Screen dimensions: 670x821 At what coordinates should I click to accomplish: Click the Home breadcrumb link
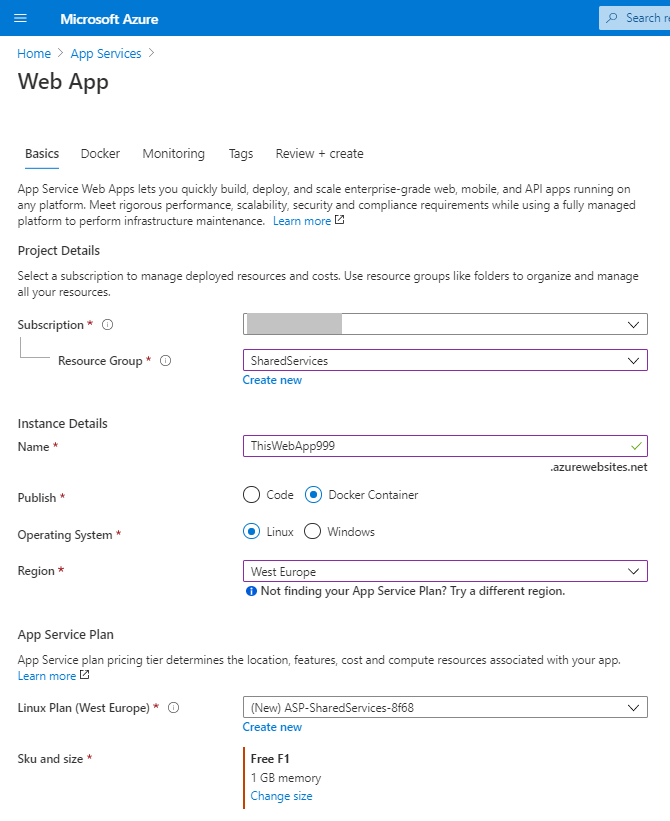click(34, 53)
